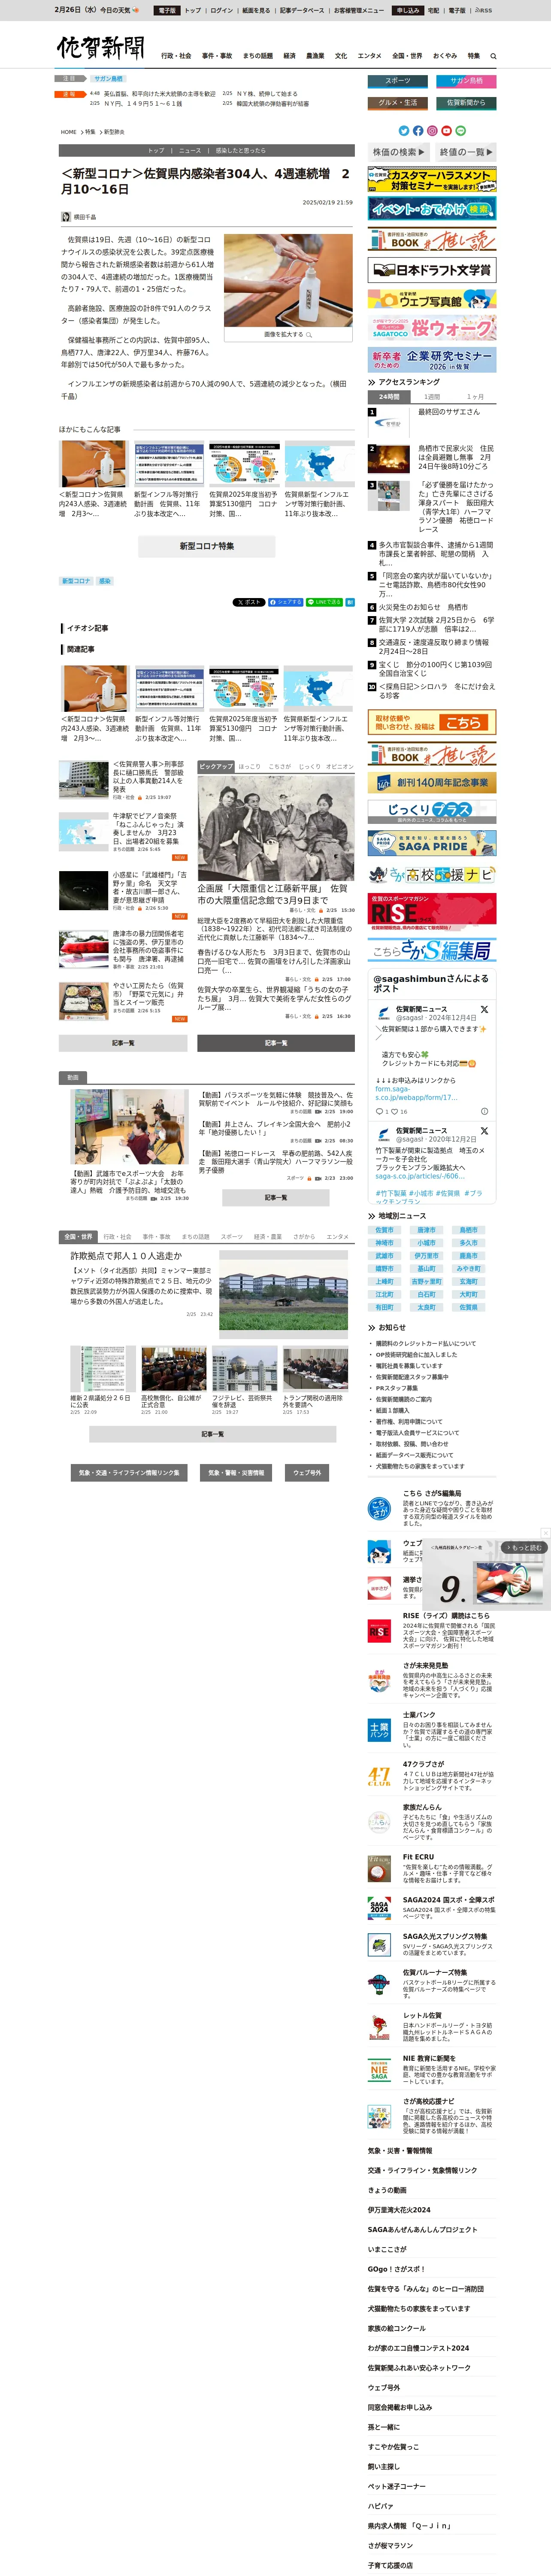Open the Instagram social icon link
Viewport: 551px width, 2576px height.
[432, 131]
